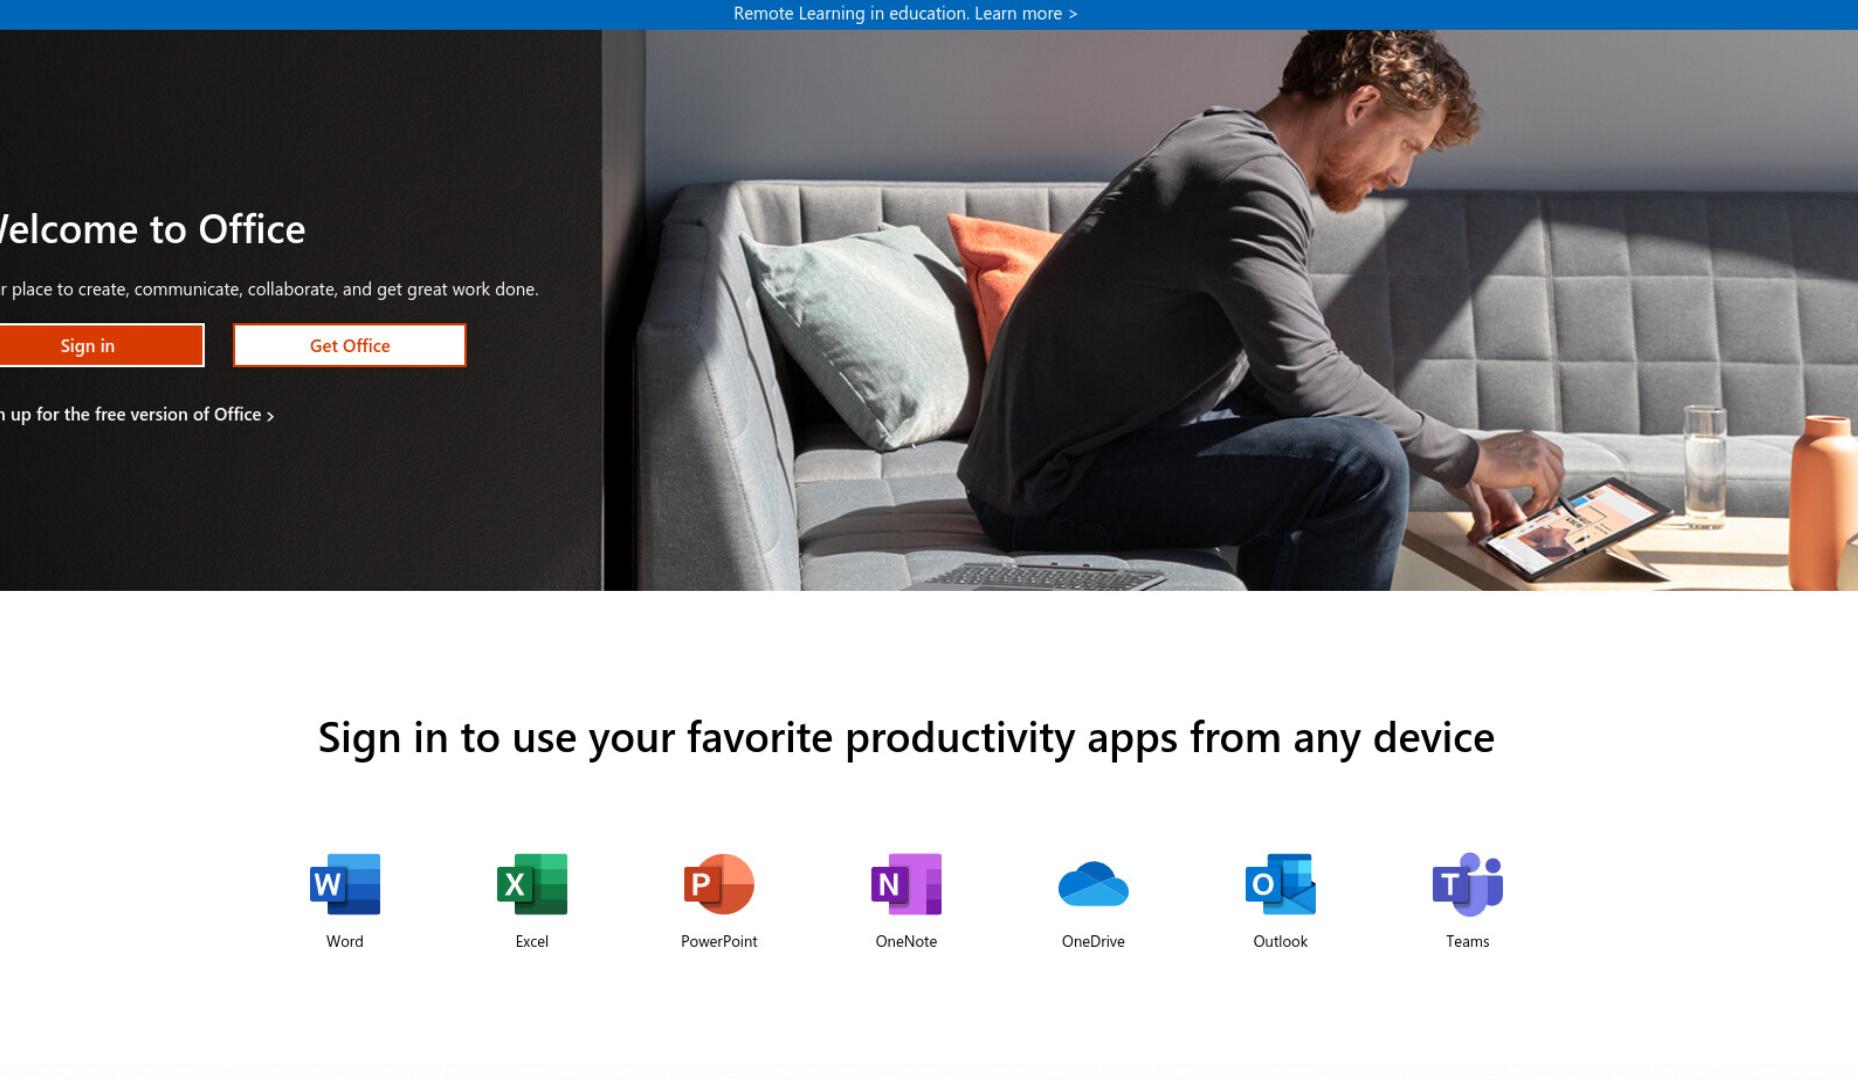Image resolution: width=1858 pixels, height=1080 pixels.
Task: Click the Outlook app icon
Action: [1280, 884]
